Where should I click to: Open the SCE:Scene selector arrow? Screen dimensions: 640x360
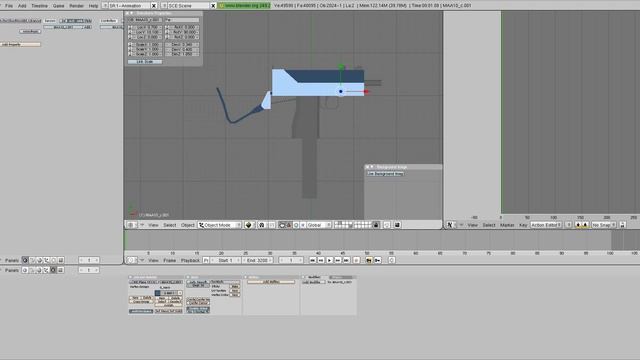click(164, 6)
